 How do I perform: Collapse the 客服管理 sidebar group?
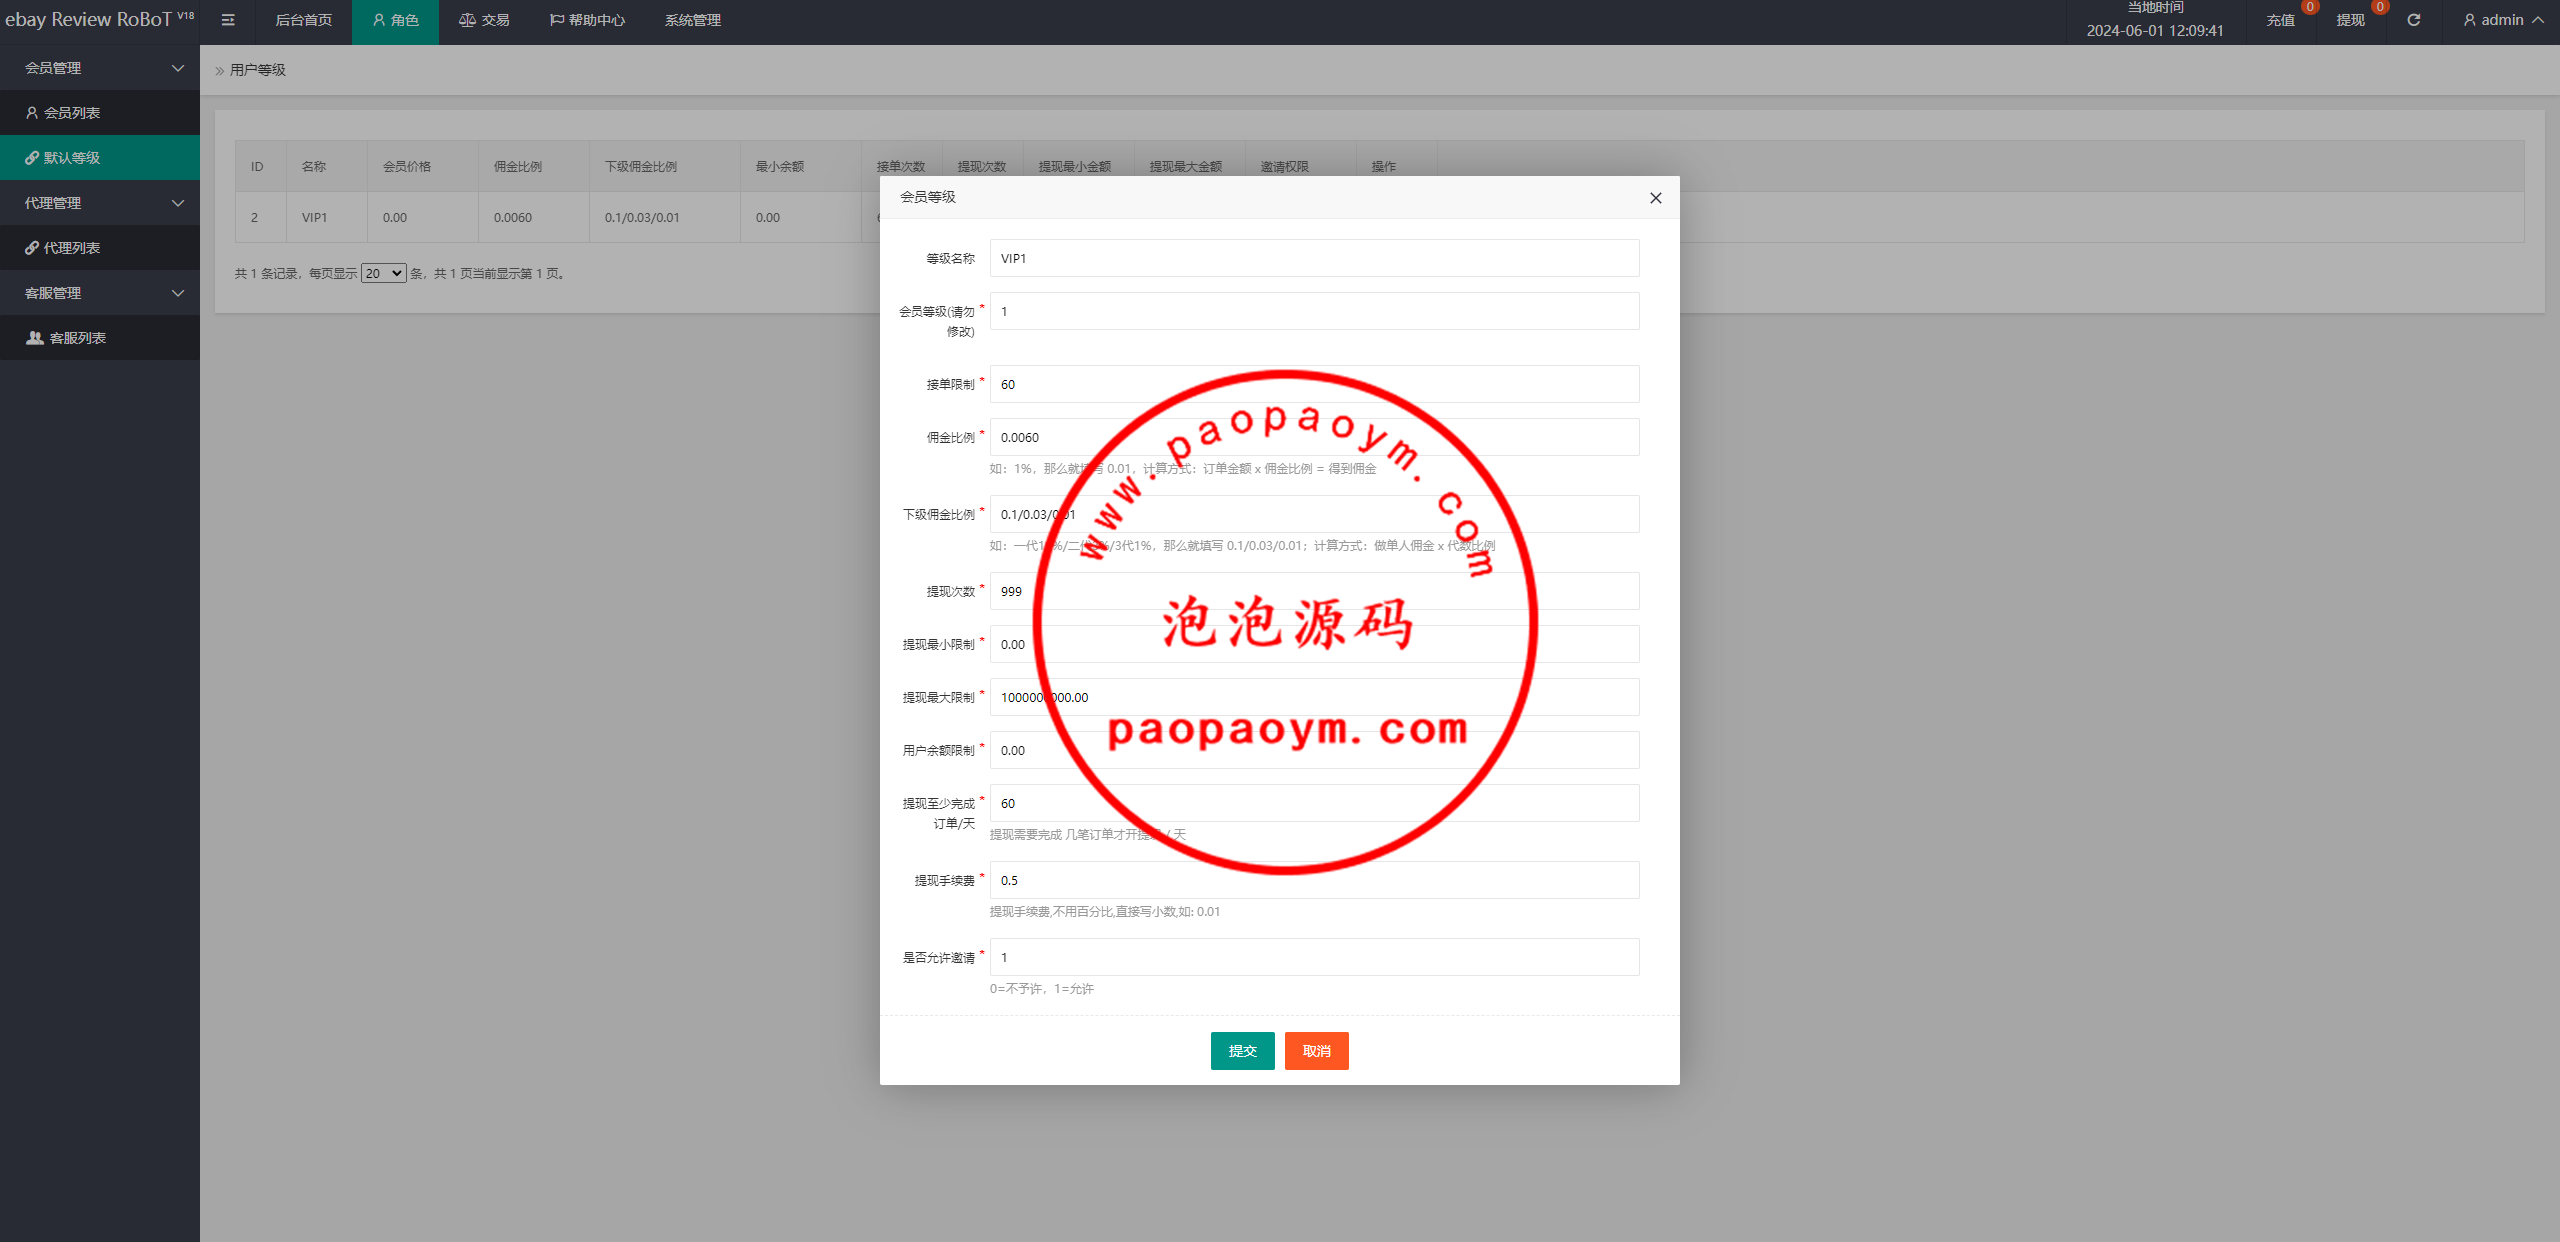pos(100,293)
